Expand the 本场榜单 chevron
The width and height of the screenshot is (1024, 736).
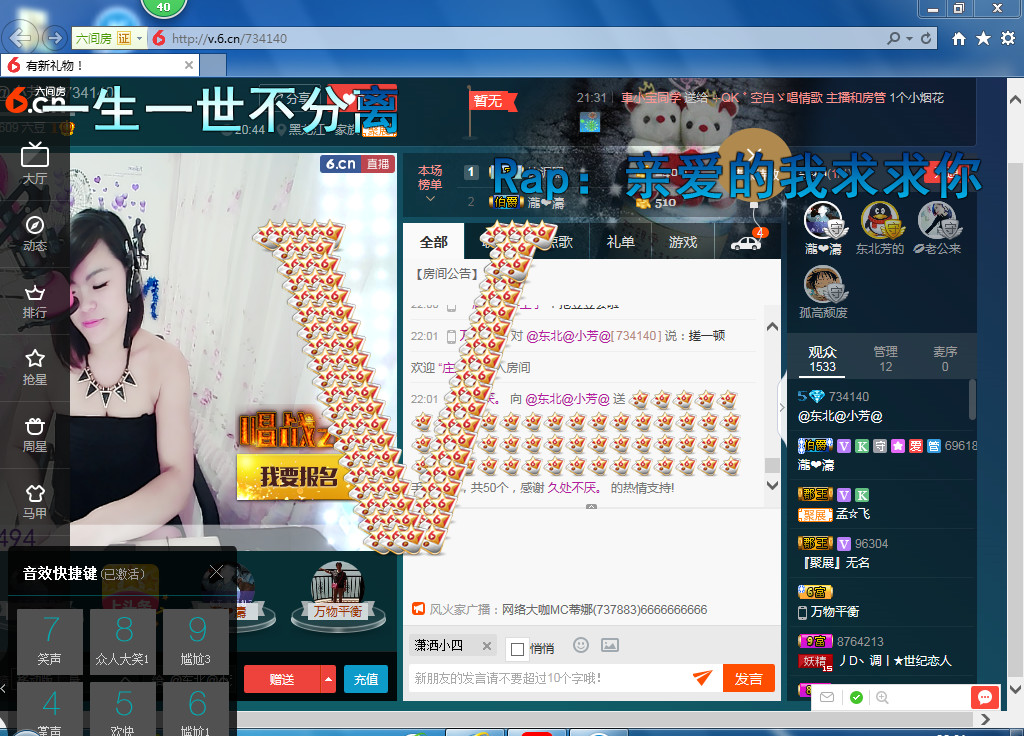[430, 199]
